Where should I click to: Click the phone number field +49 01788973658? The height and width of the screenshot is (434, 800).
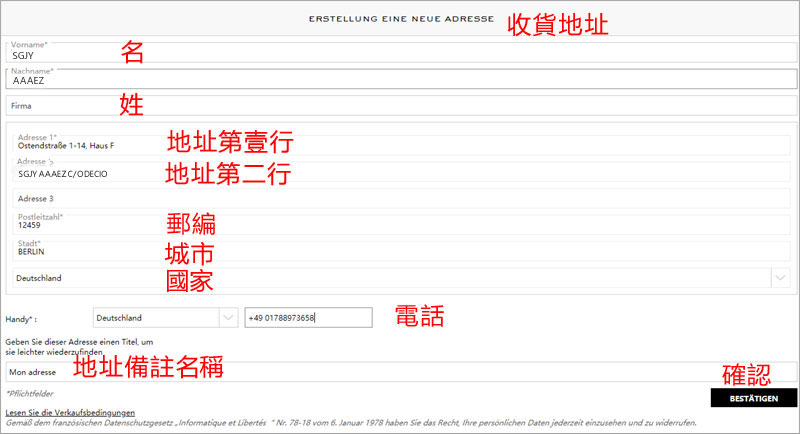(308, 318)
